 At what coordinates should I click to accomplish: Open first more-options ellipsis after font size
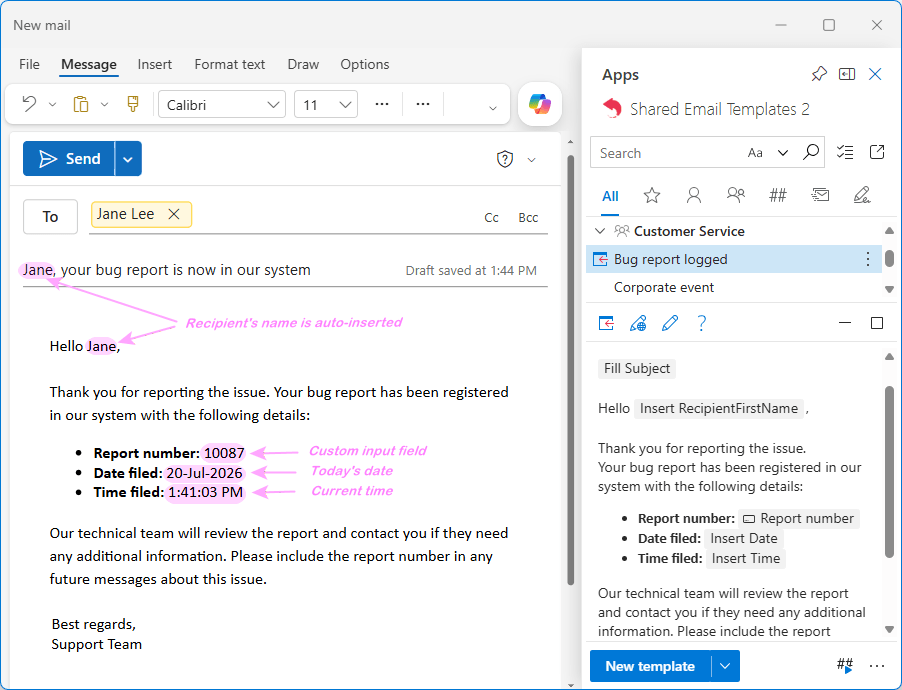click(382, 104)
